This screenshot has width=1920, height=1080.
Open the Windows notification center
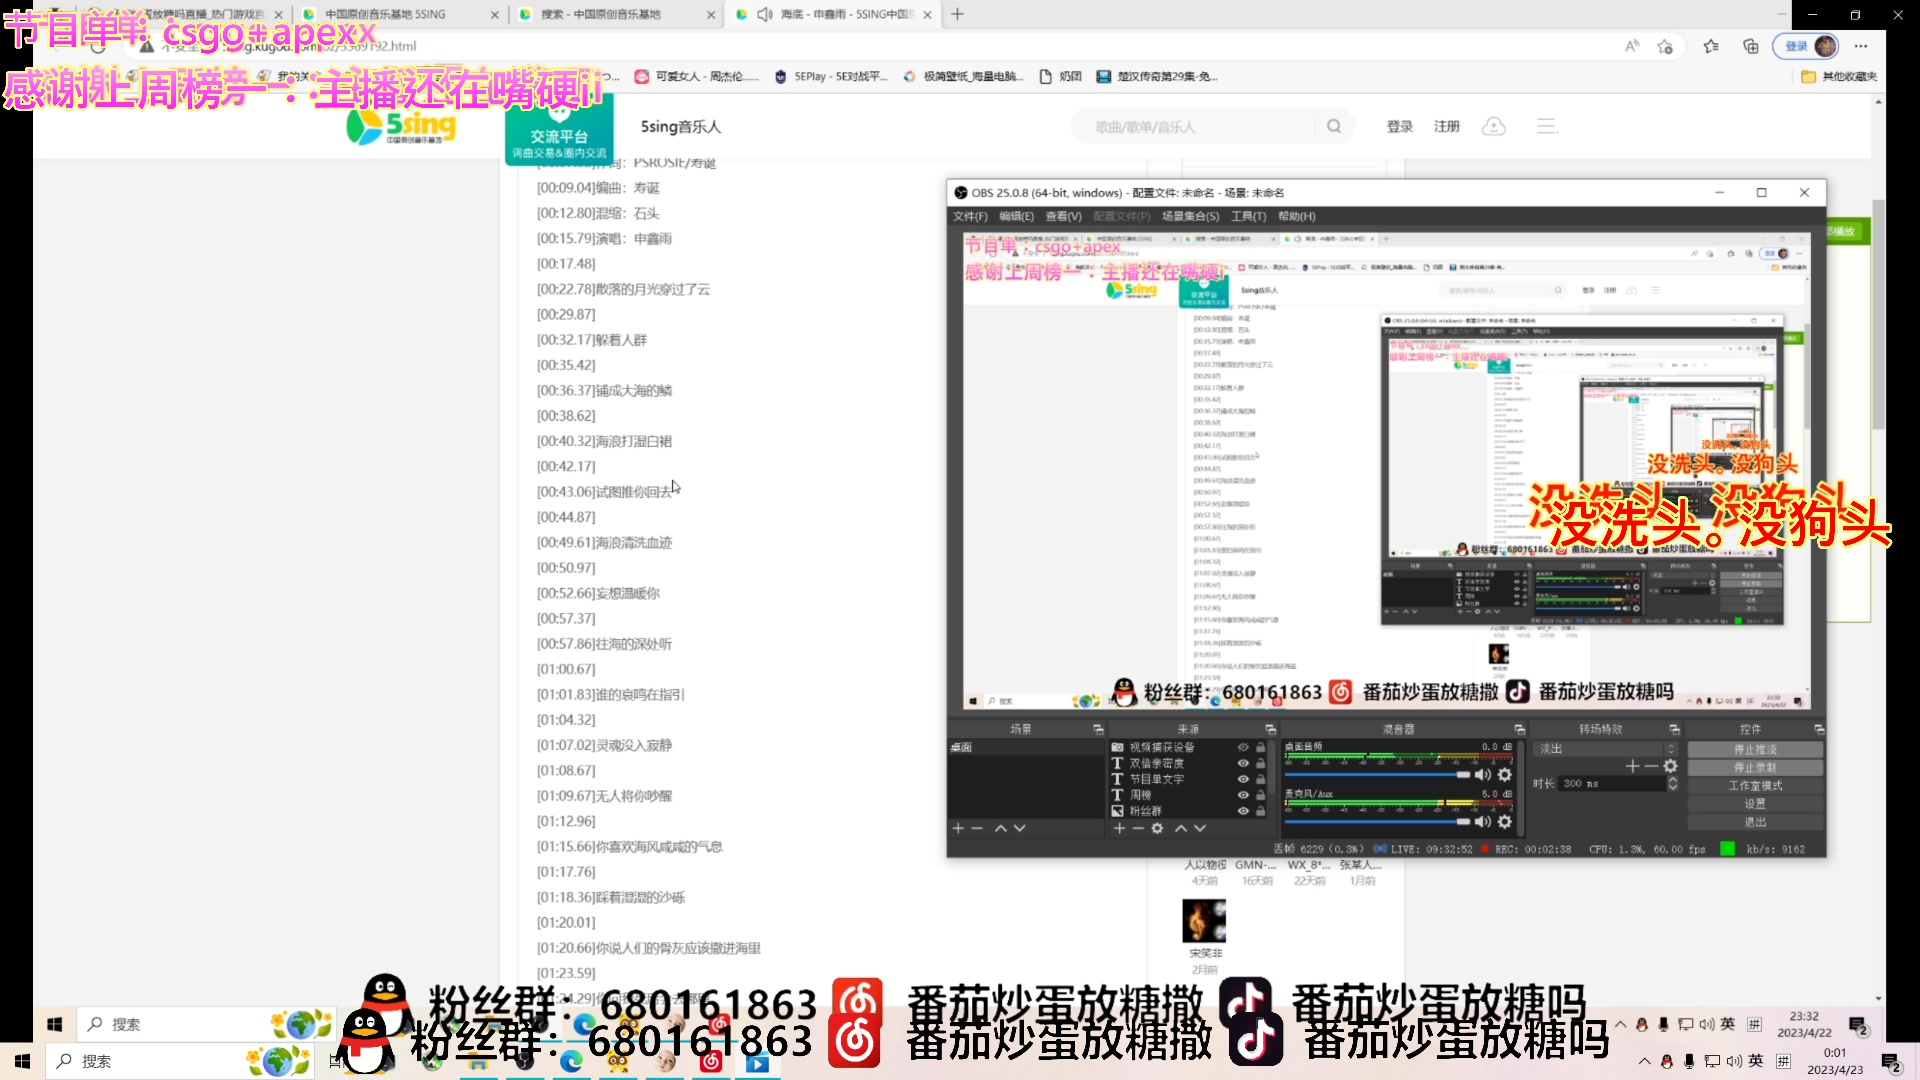click(1891, 1062)
